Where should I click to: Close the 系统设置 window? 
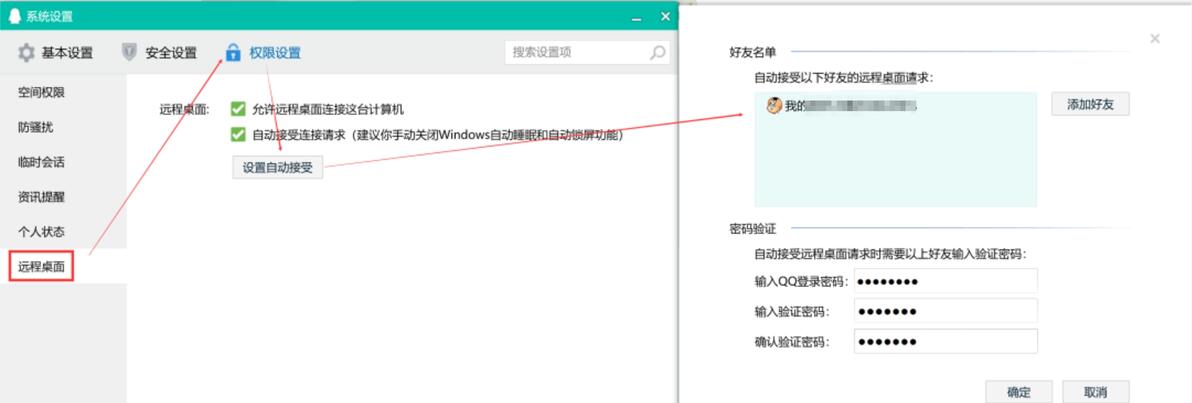[x=665, y=16]
